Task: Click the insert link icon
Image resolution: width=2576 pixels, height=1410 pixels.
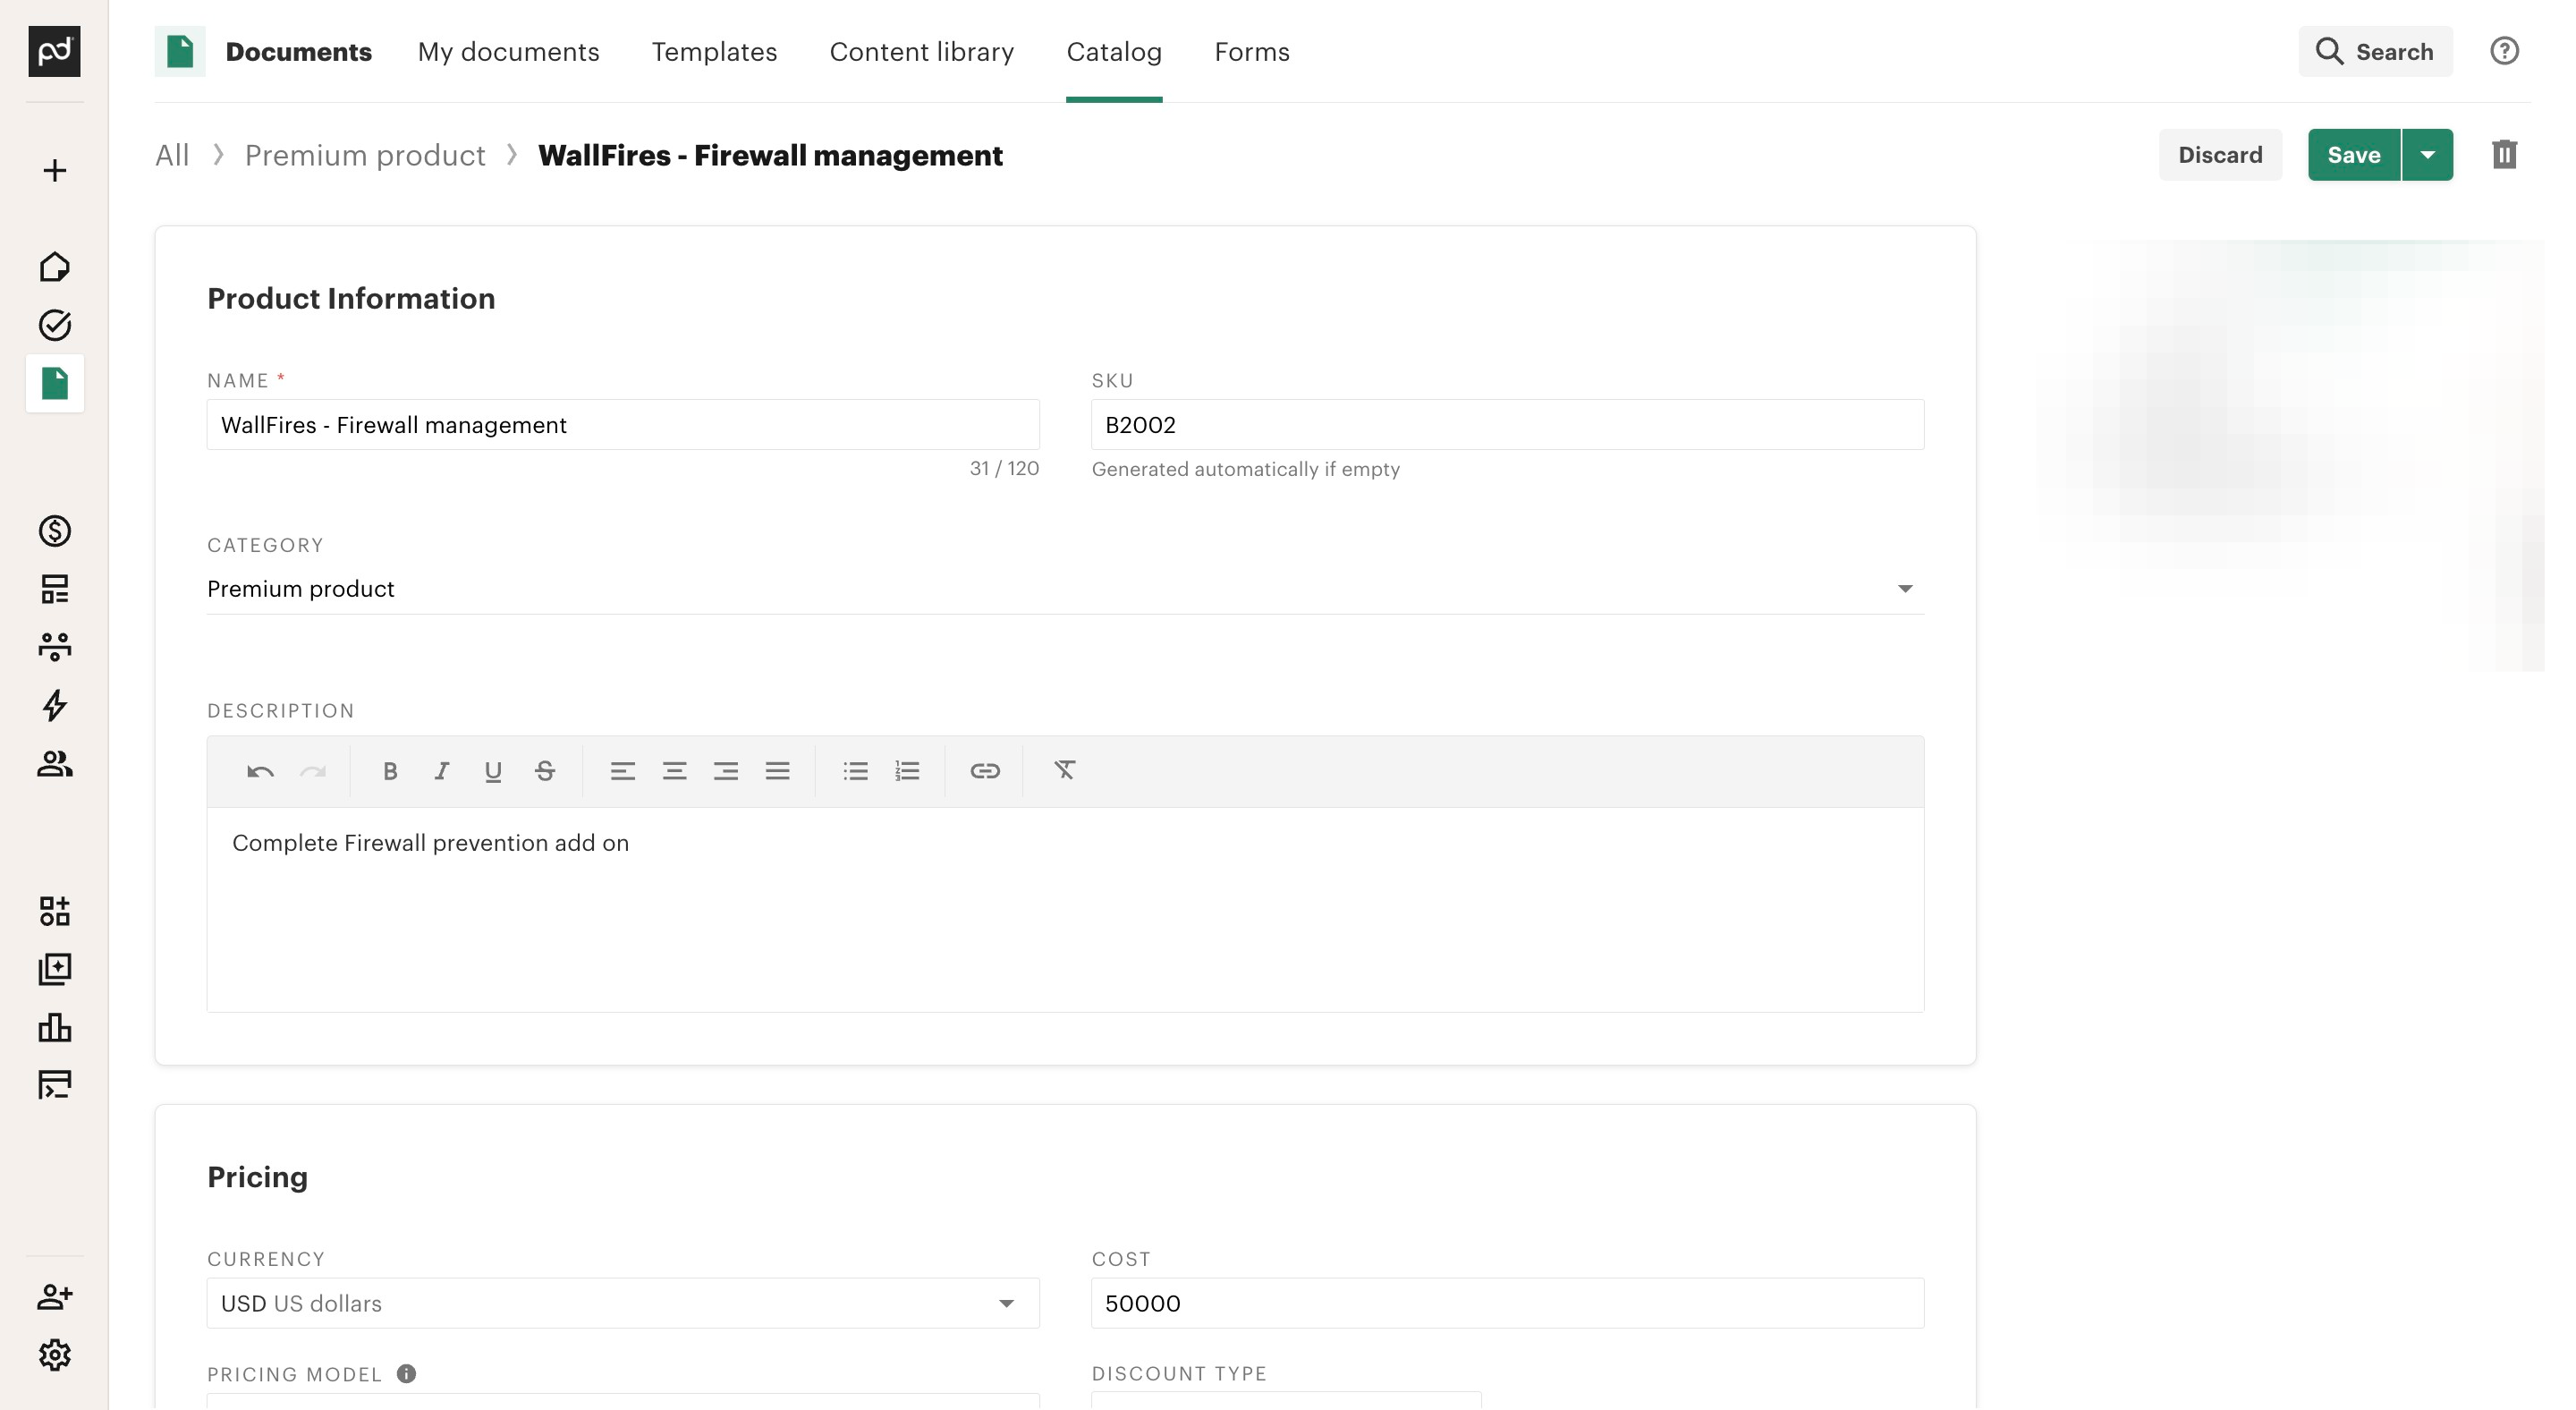Action: point(985,771)
